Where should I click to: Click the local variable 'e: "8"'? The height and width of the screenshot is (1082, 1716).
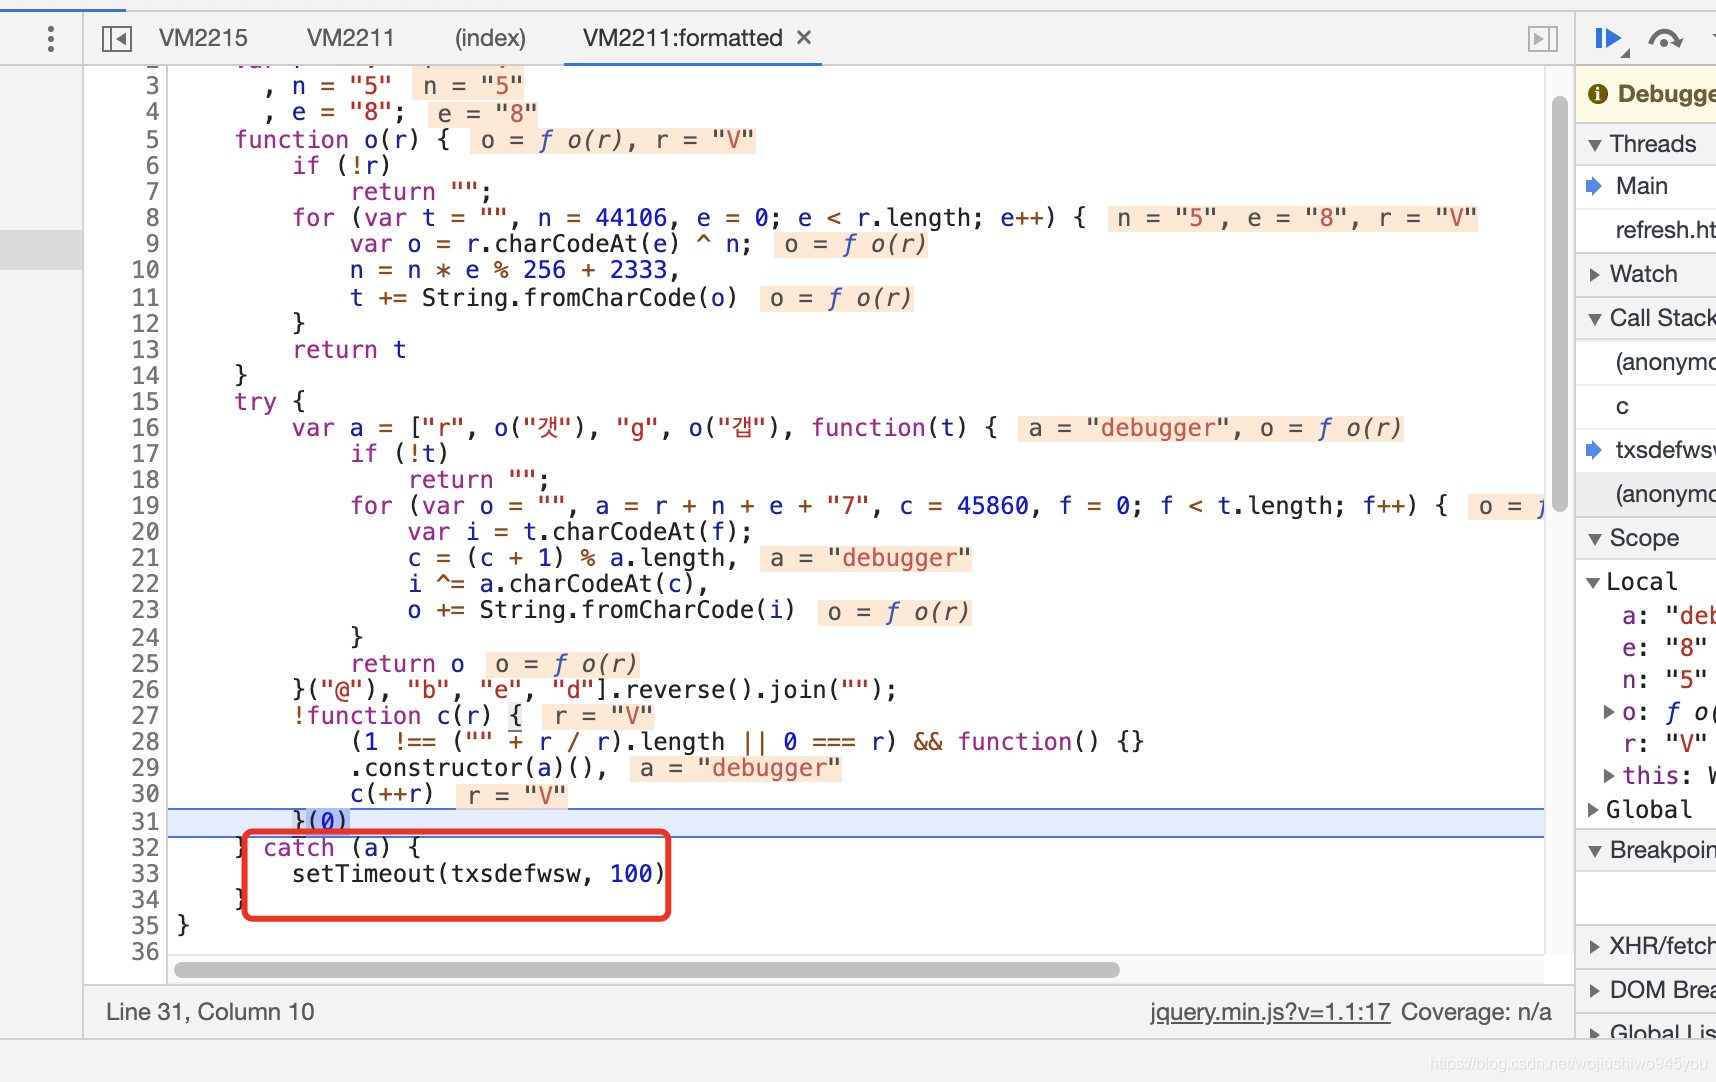pos(1664,648)
